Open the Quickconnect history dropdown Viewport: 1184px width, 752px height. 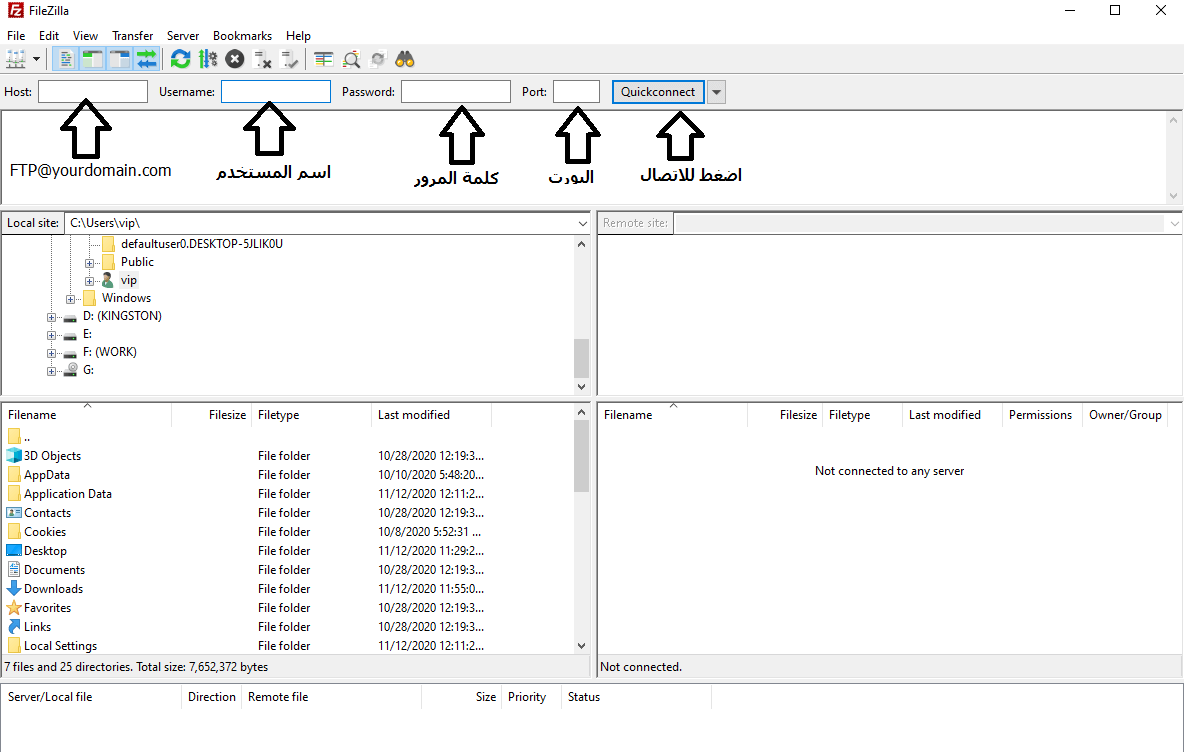[717, 92]
